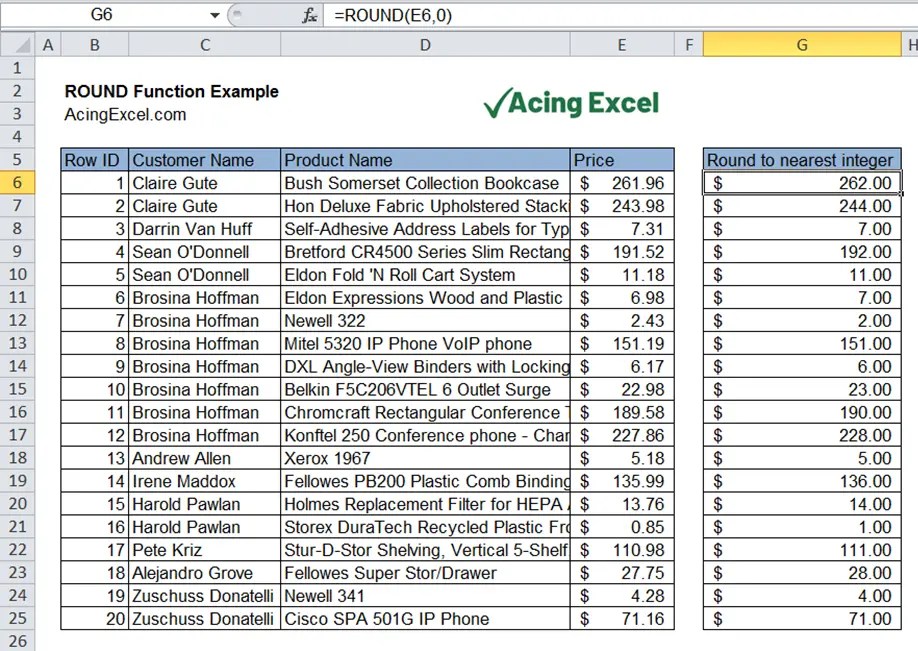This screenshot has width=918, height=651.
Task: Select Mitel 5320 IP Phone VoIP phone cell
Action: click(x=425, y=343)
